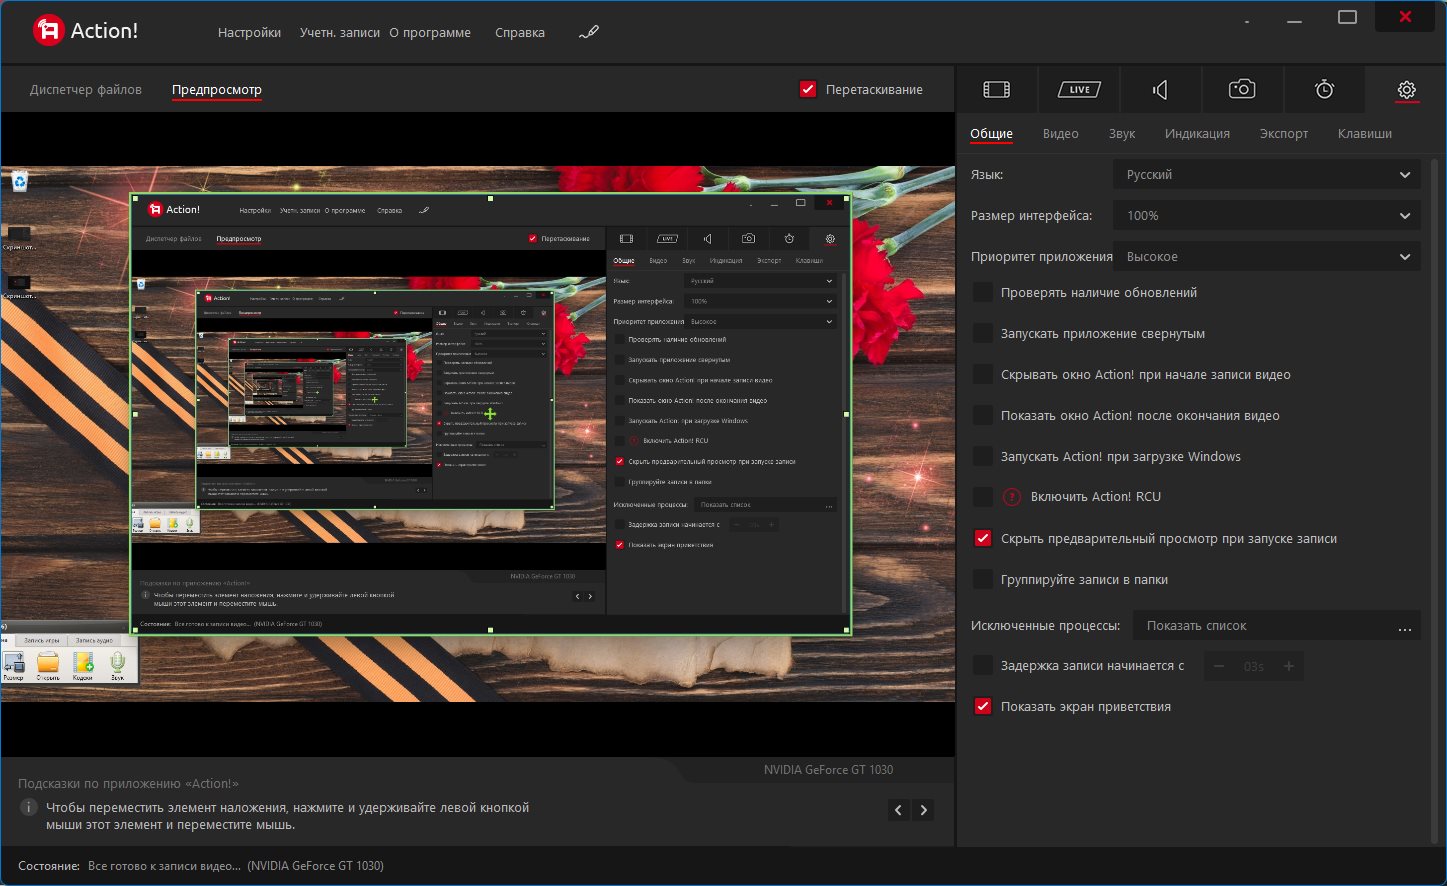1447x886 pixels.
Task: Open the Справка menu link
Action: point(520,32)
